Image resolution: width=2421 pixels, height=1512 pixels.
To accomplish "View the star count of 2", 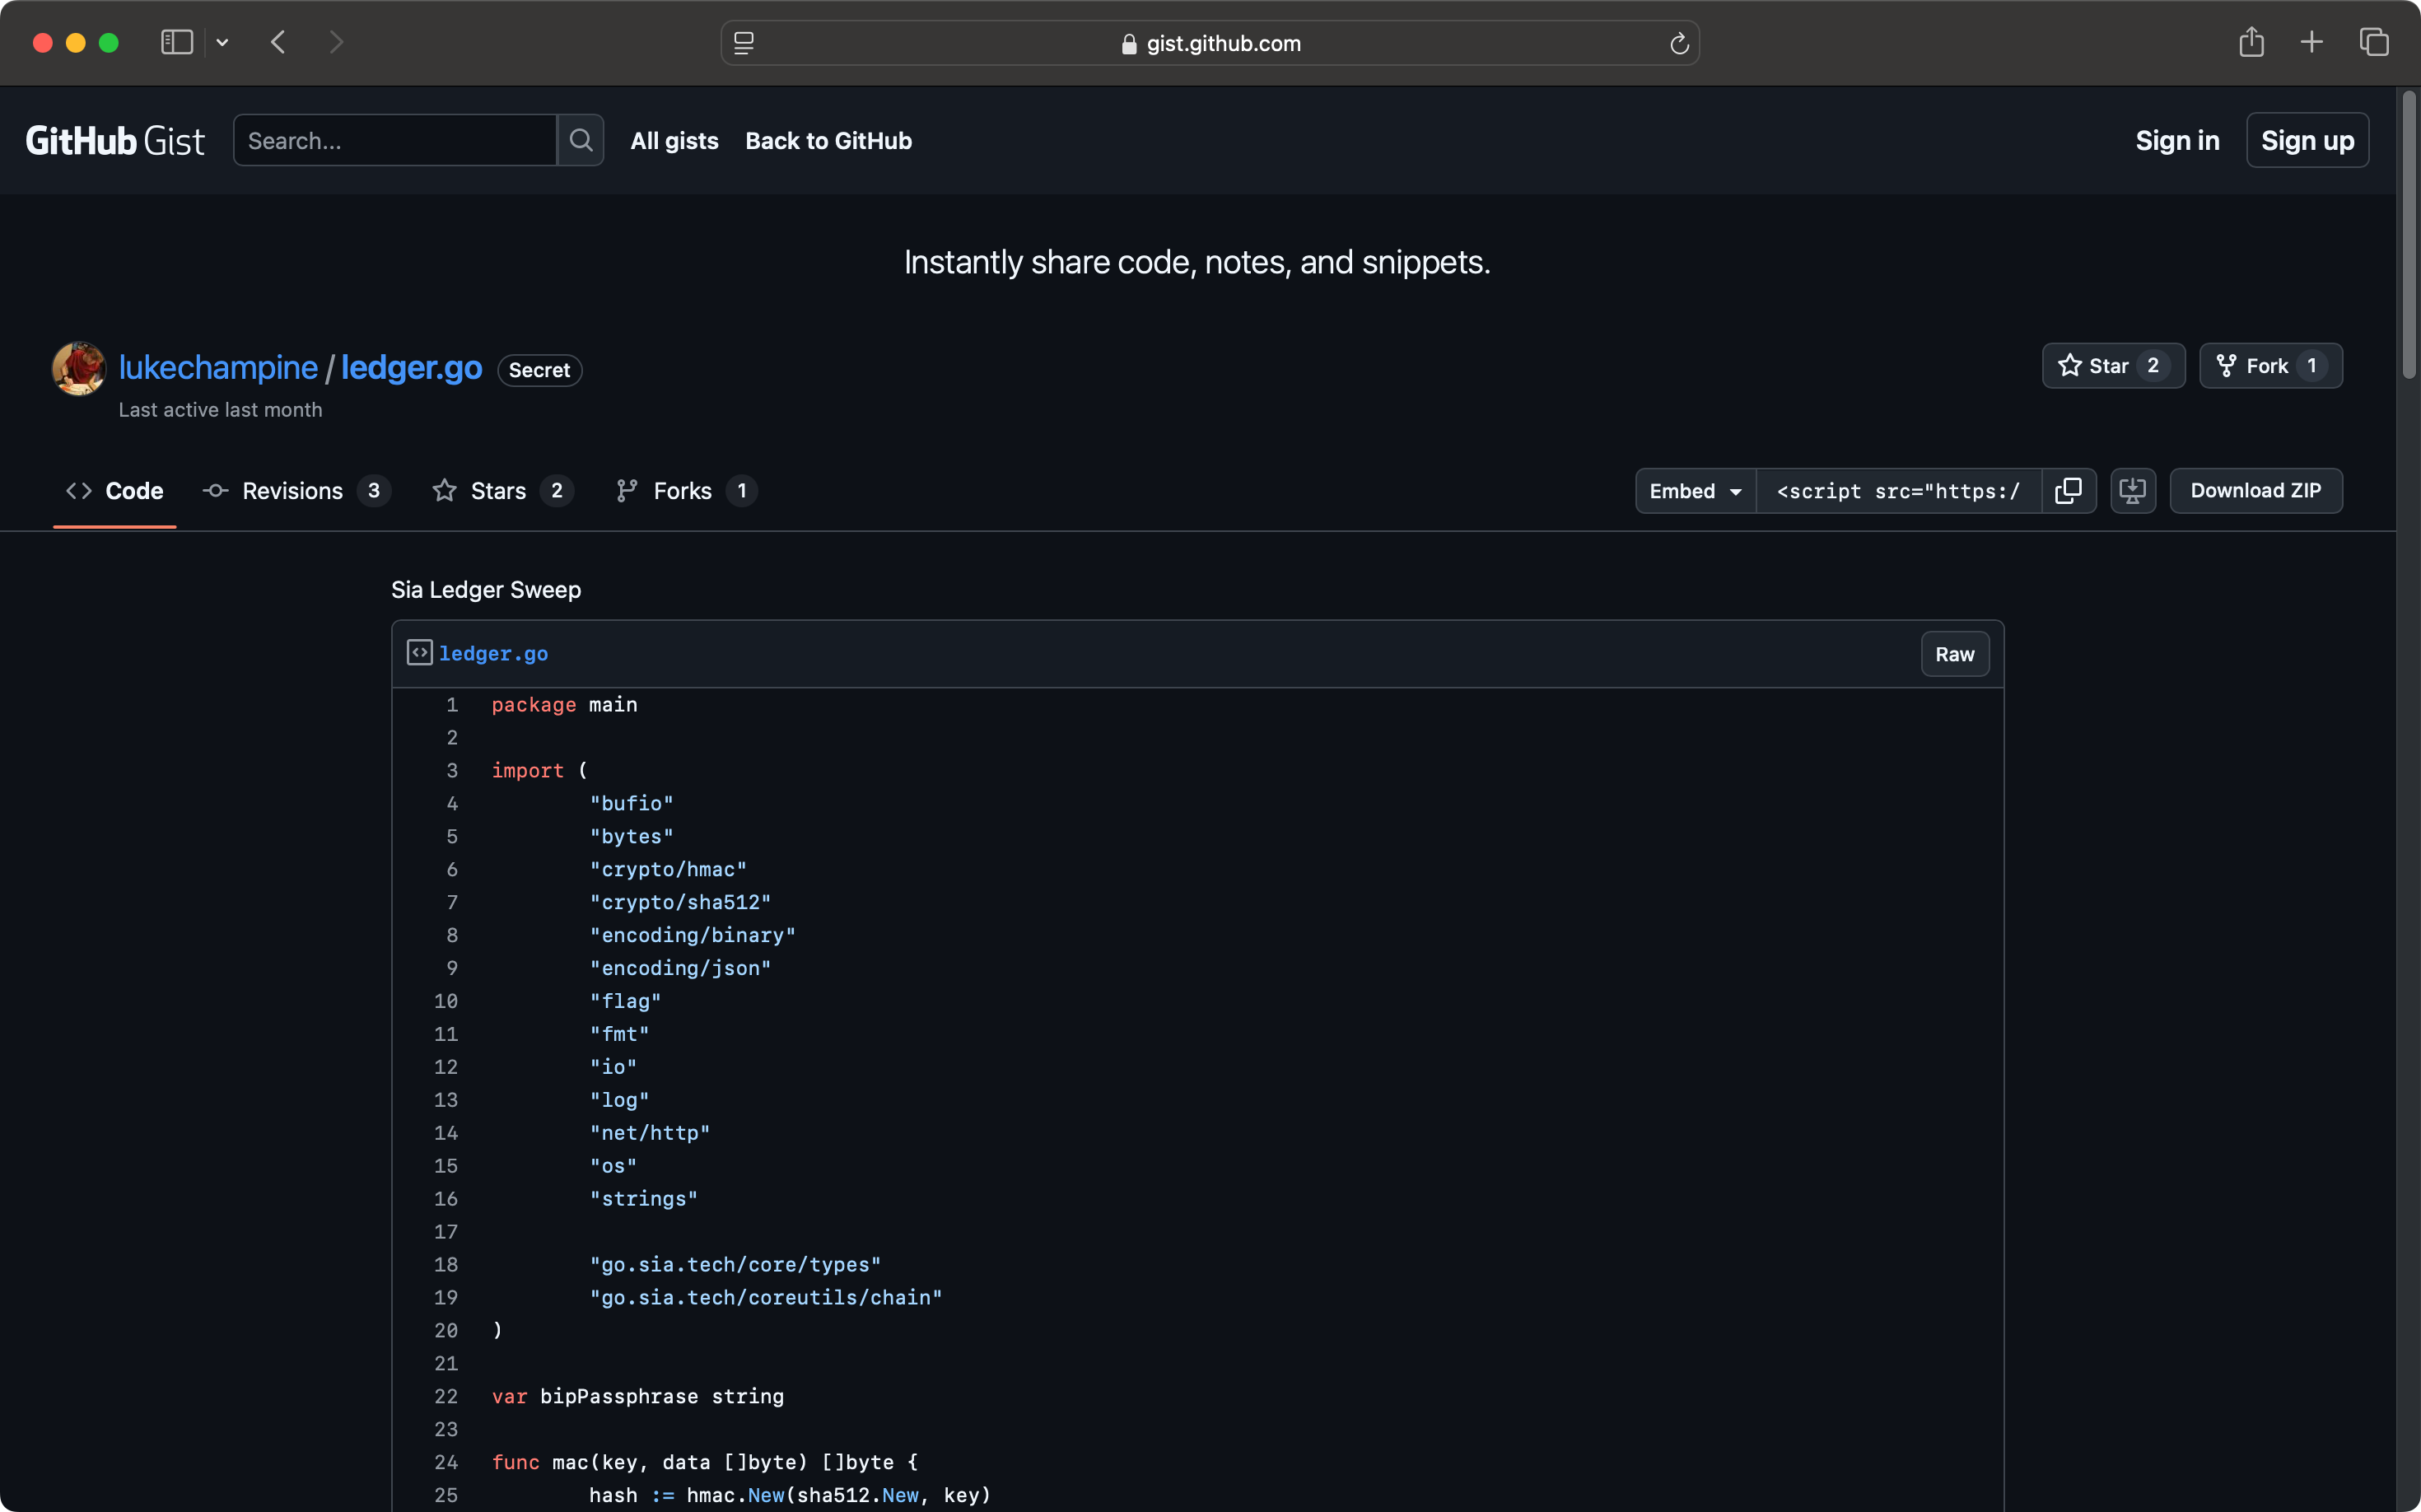I will [x=2153, y=366].
